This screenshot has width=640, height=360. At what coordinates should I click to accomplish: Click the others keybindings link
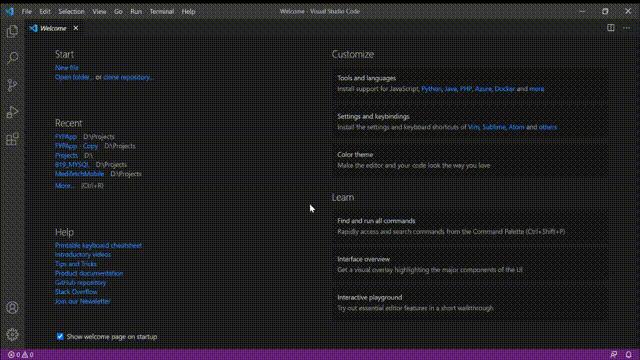(x=548, y=127)
